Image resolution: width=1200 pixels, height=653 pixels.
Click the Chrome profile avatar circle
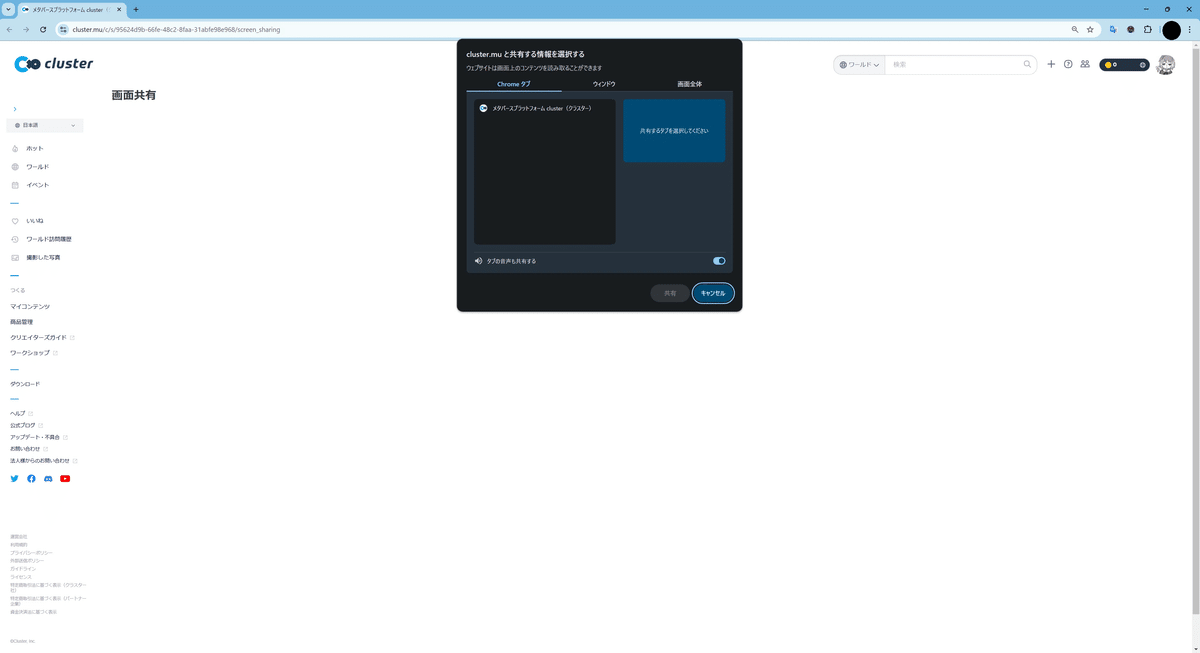coord(1171,30)
